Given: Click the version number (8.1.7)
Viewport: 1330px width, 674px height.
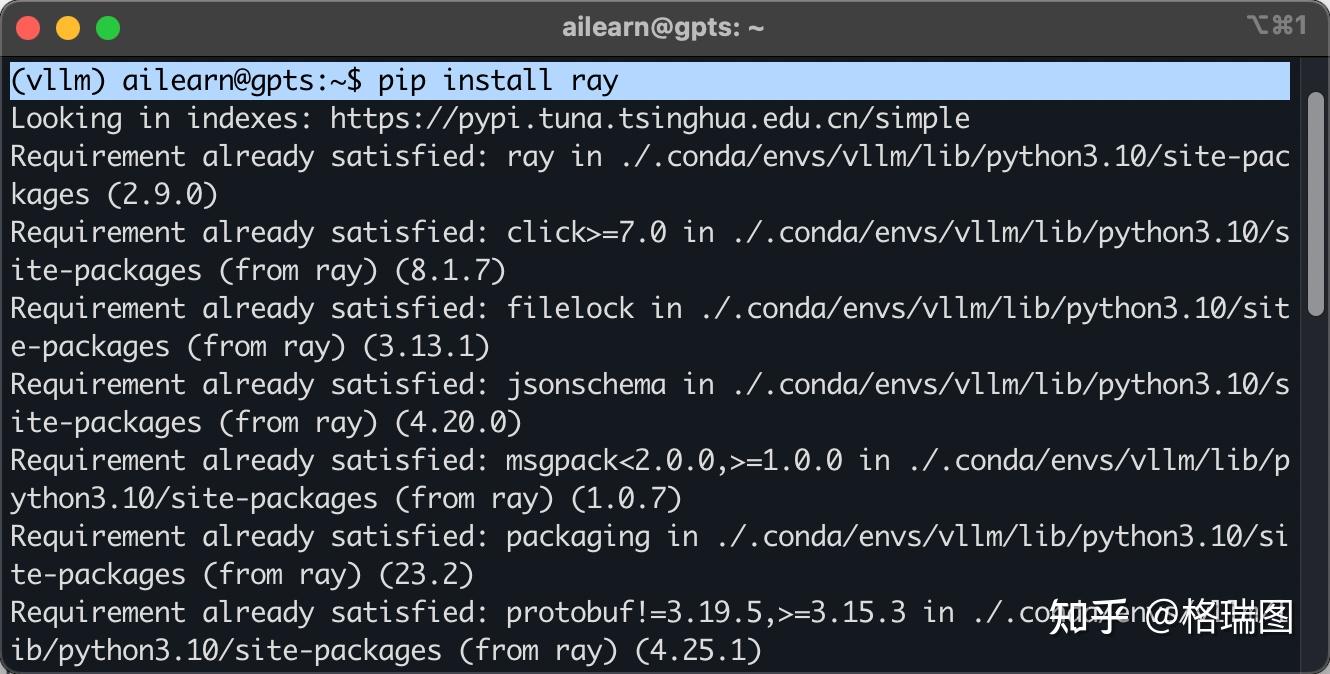Looking at the screenshot, I should click(x=450, y=271).
